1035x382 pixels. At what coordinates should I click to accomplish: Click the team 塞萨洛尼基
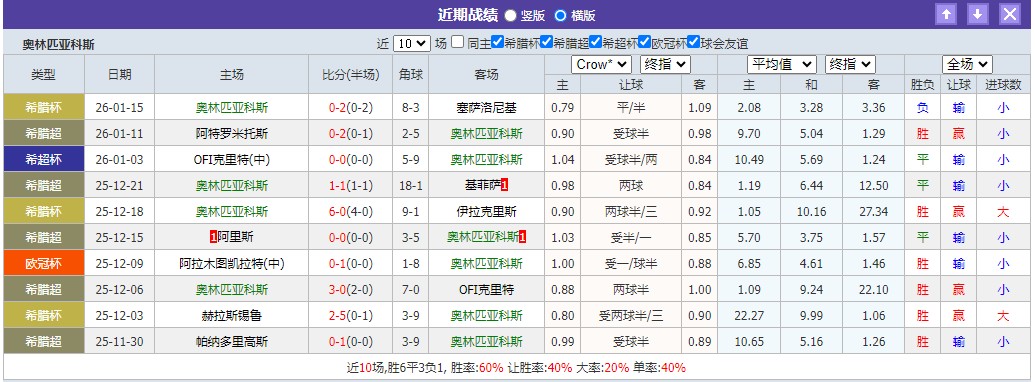coord(486,108)
